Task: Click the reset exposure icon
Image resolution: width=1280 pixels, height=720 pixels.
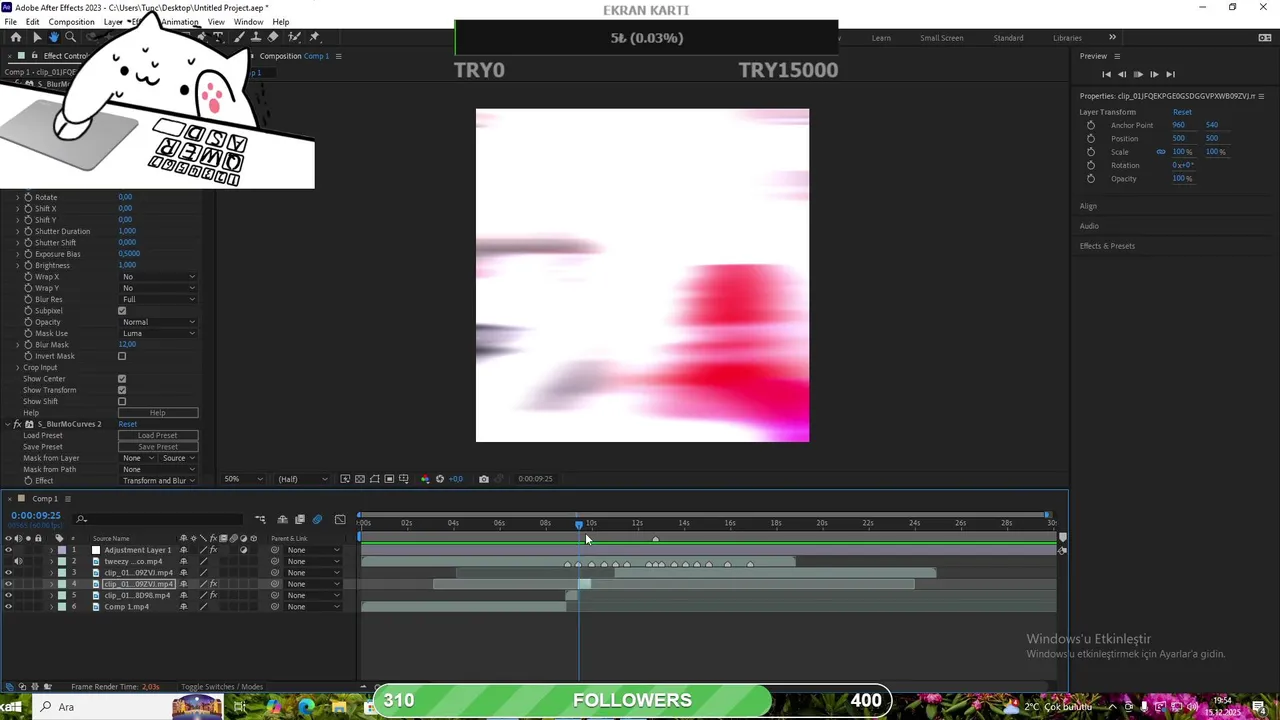Action: pyautogui.click(x=439, y=479)
